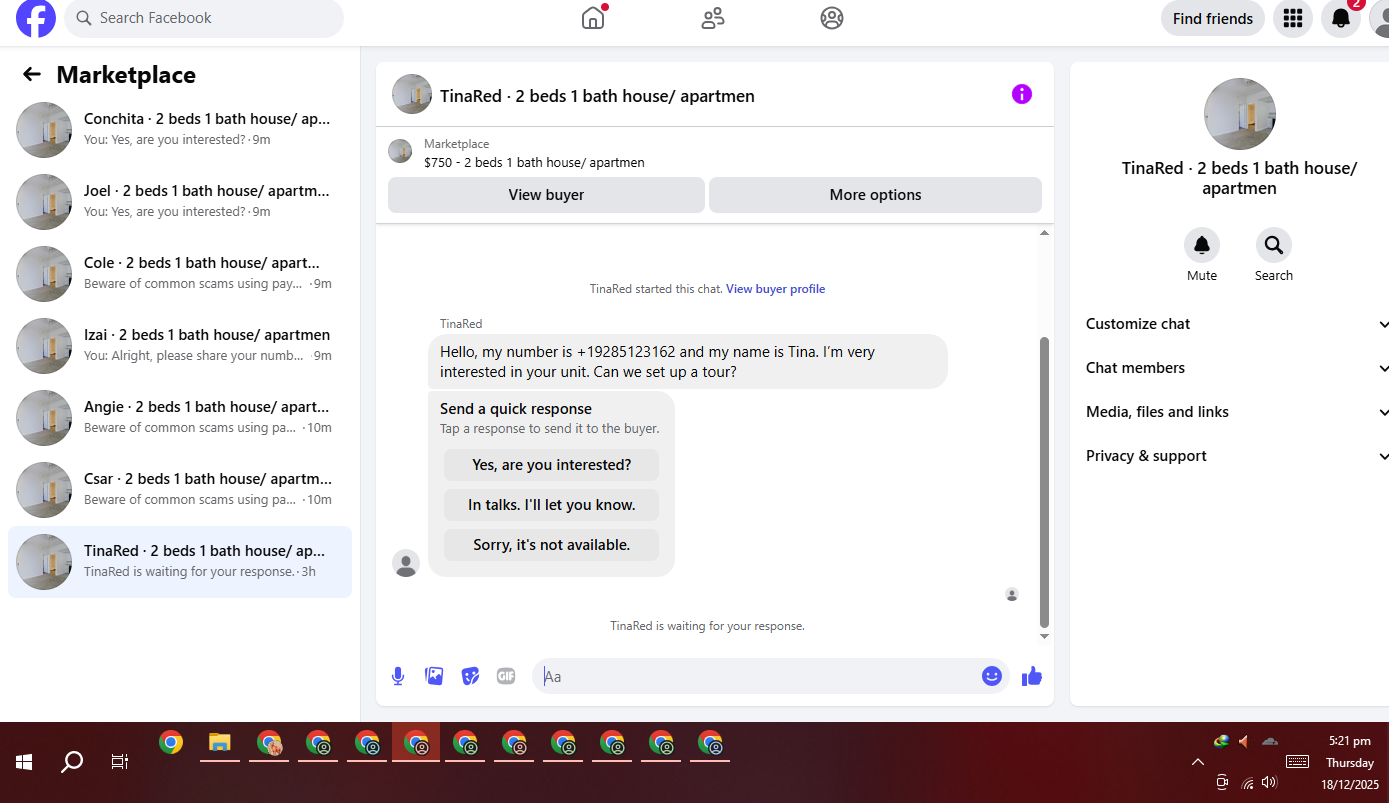
Task: Mute this conversation with the bell icon
Action: (1202, 245)
